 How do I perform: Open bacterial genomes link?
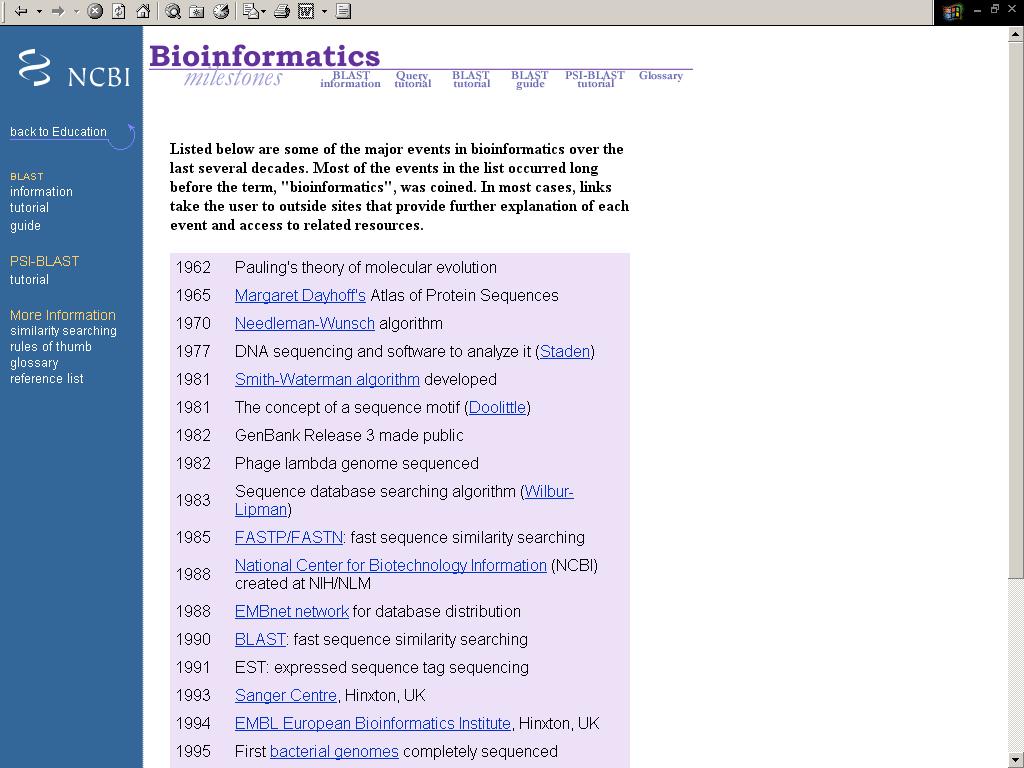click(x=334, y=752)
